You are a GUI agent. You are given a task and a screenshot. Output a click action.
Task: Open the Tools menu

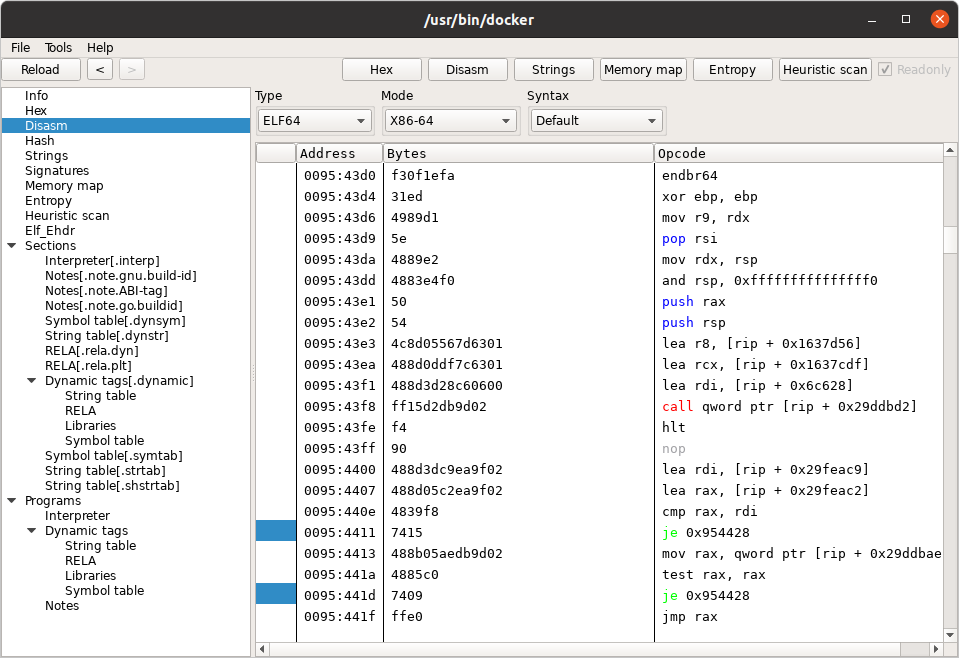[x=58, y=47]
